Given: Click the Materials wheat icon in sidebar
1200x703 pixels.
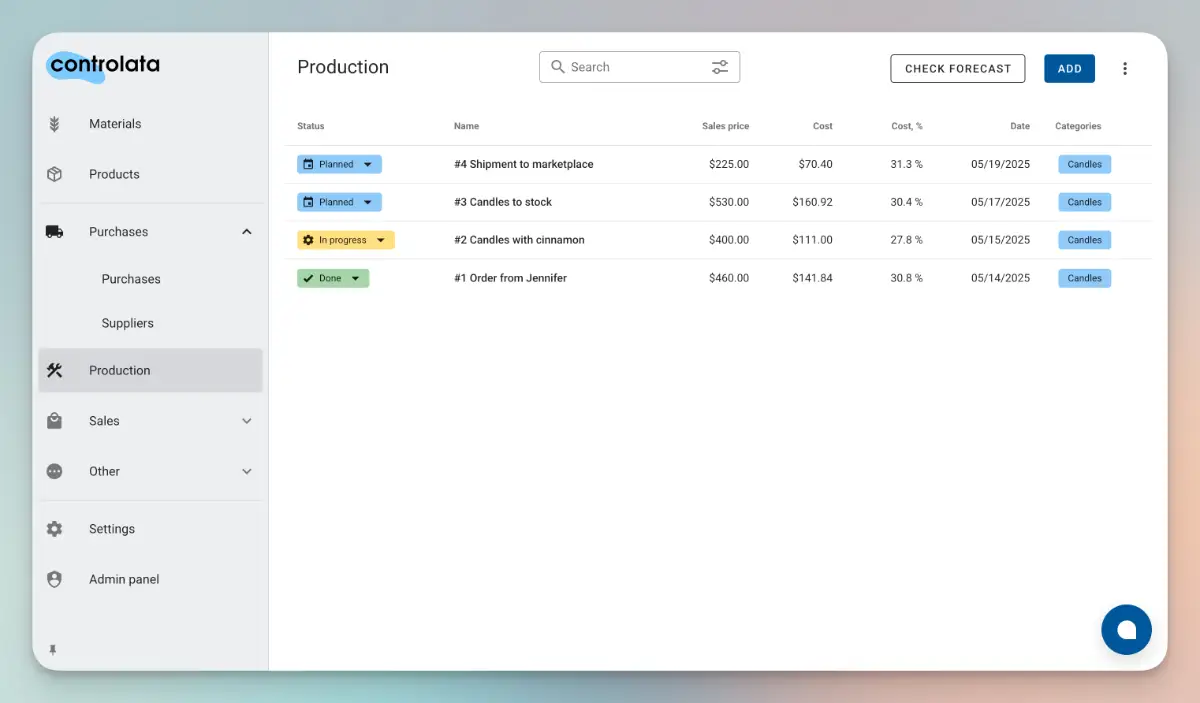Looking at the screenshot, I should point(54,124).
